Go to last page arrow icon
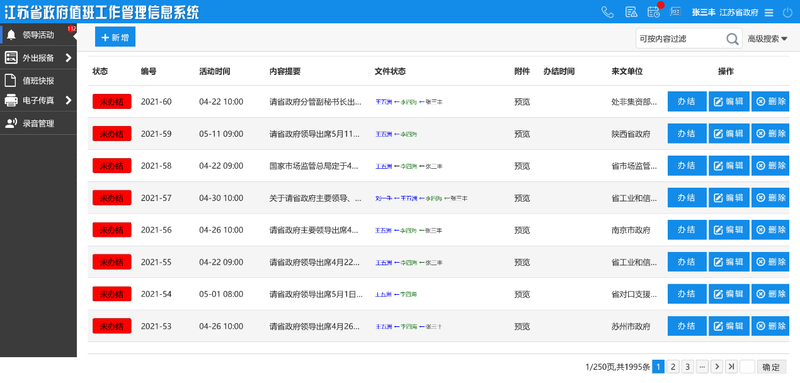Image resolution: width=800 pixels, height=383 pixels. [x=732, y=367]
